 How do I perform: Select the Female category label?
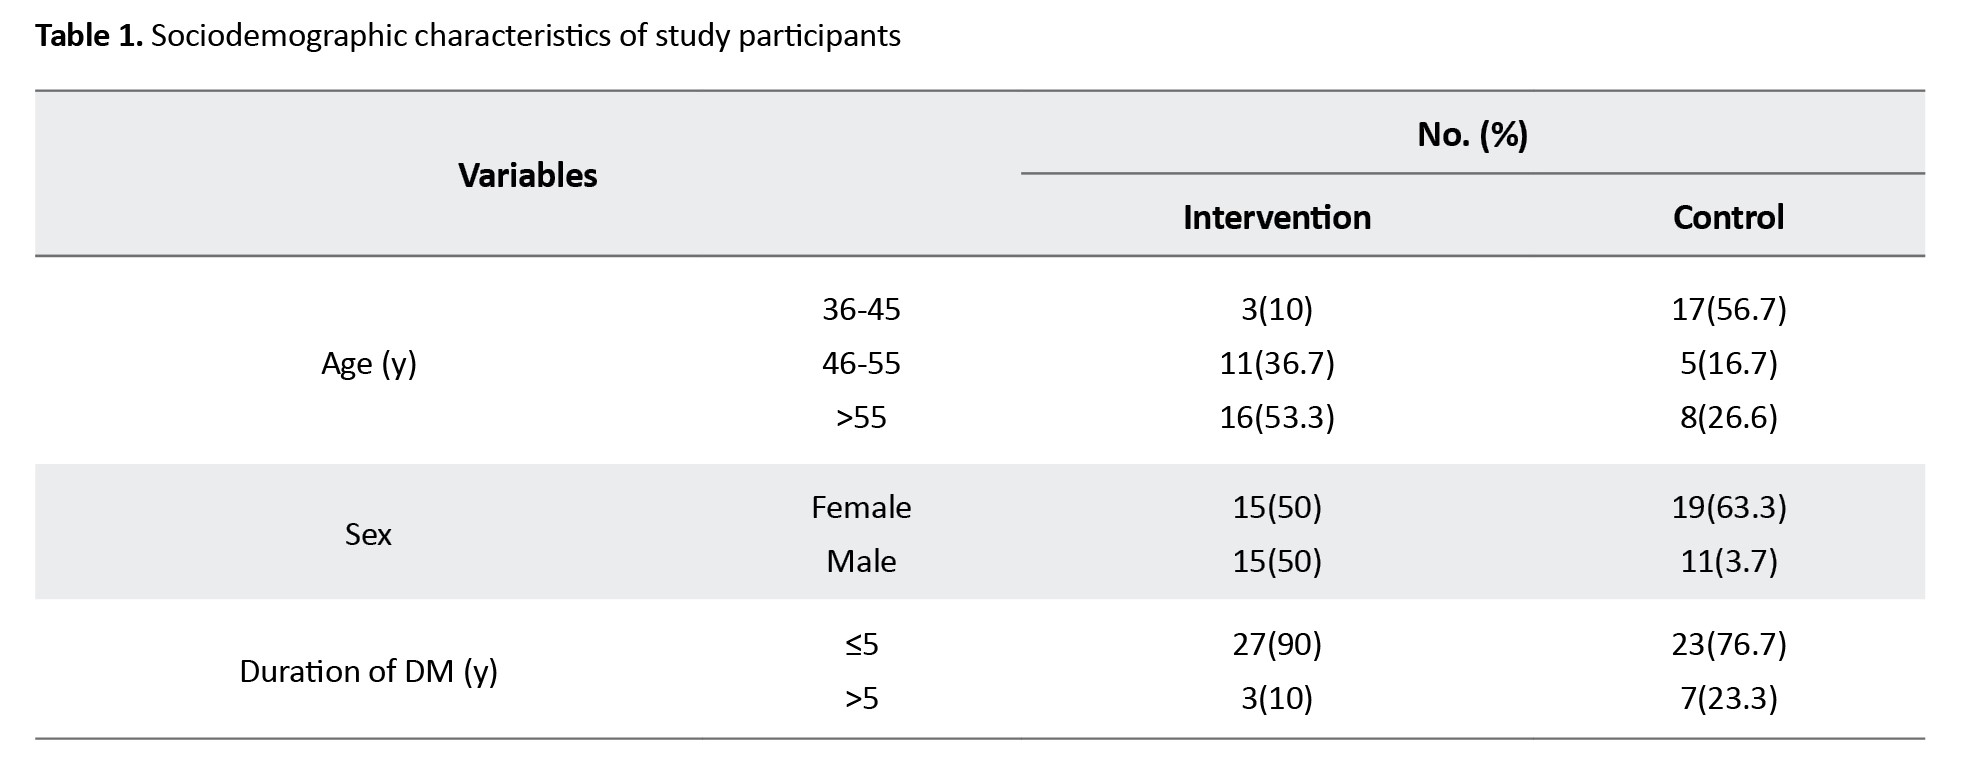[x=861, y=508]
